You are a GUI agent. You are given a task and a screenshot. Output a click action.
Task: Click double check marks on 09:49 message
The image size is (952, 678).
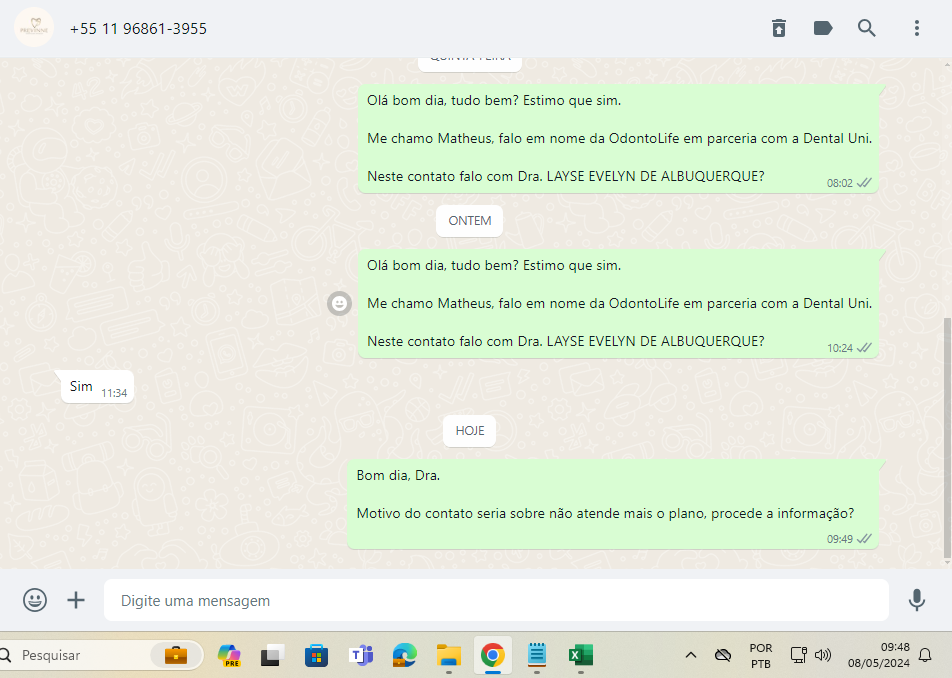(864, 539)
